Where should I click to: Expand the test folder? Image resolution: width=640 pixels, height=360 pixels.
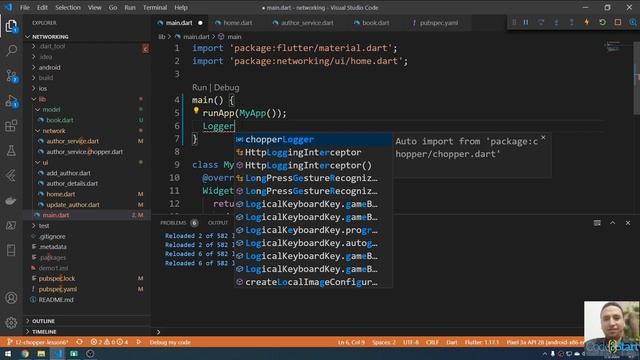click(44, 226)
